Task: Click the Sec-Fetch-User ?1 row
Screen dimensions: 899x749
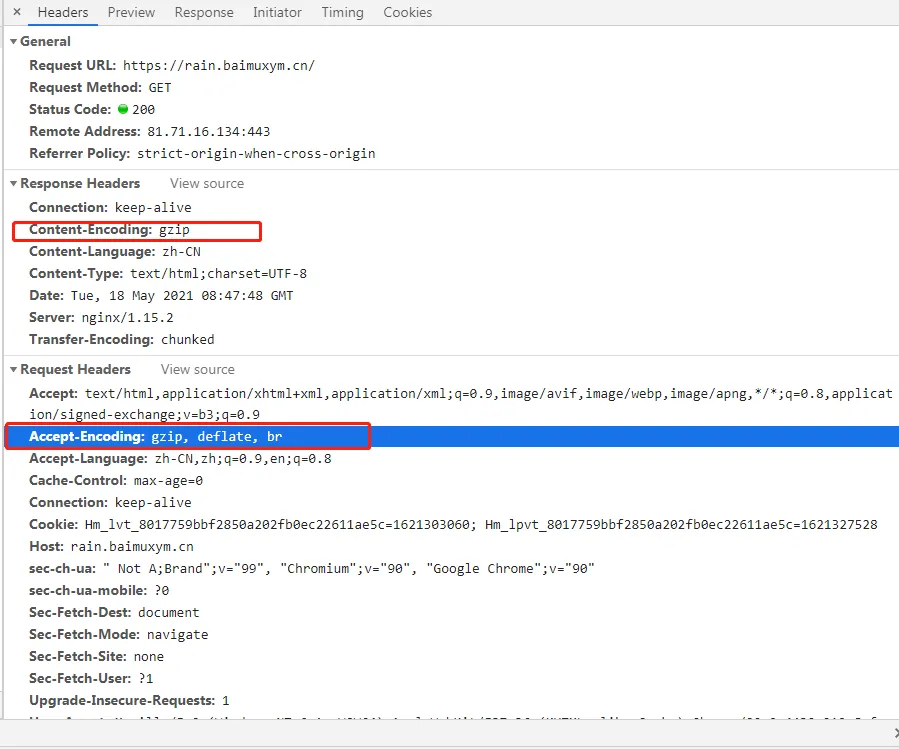Action: tap(91, 678)
